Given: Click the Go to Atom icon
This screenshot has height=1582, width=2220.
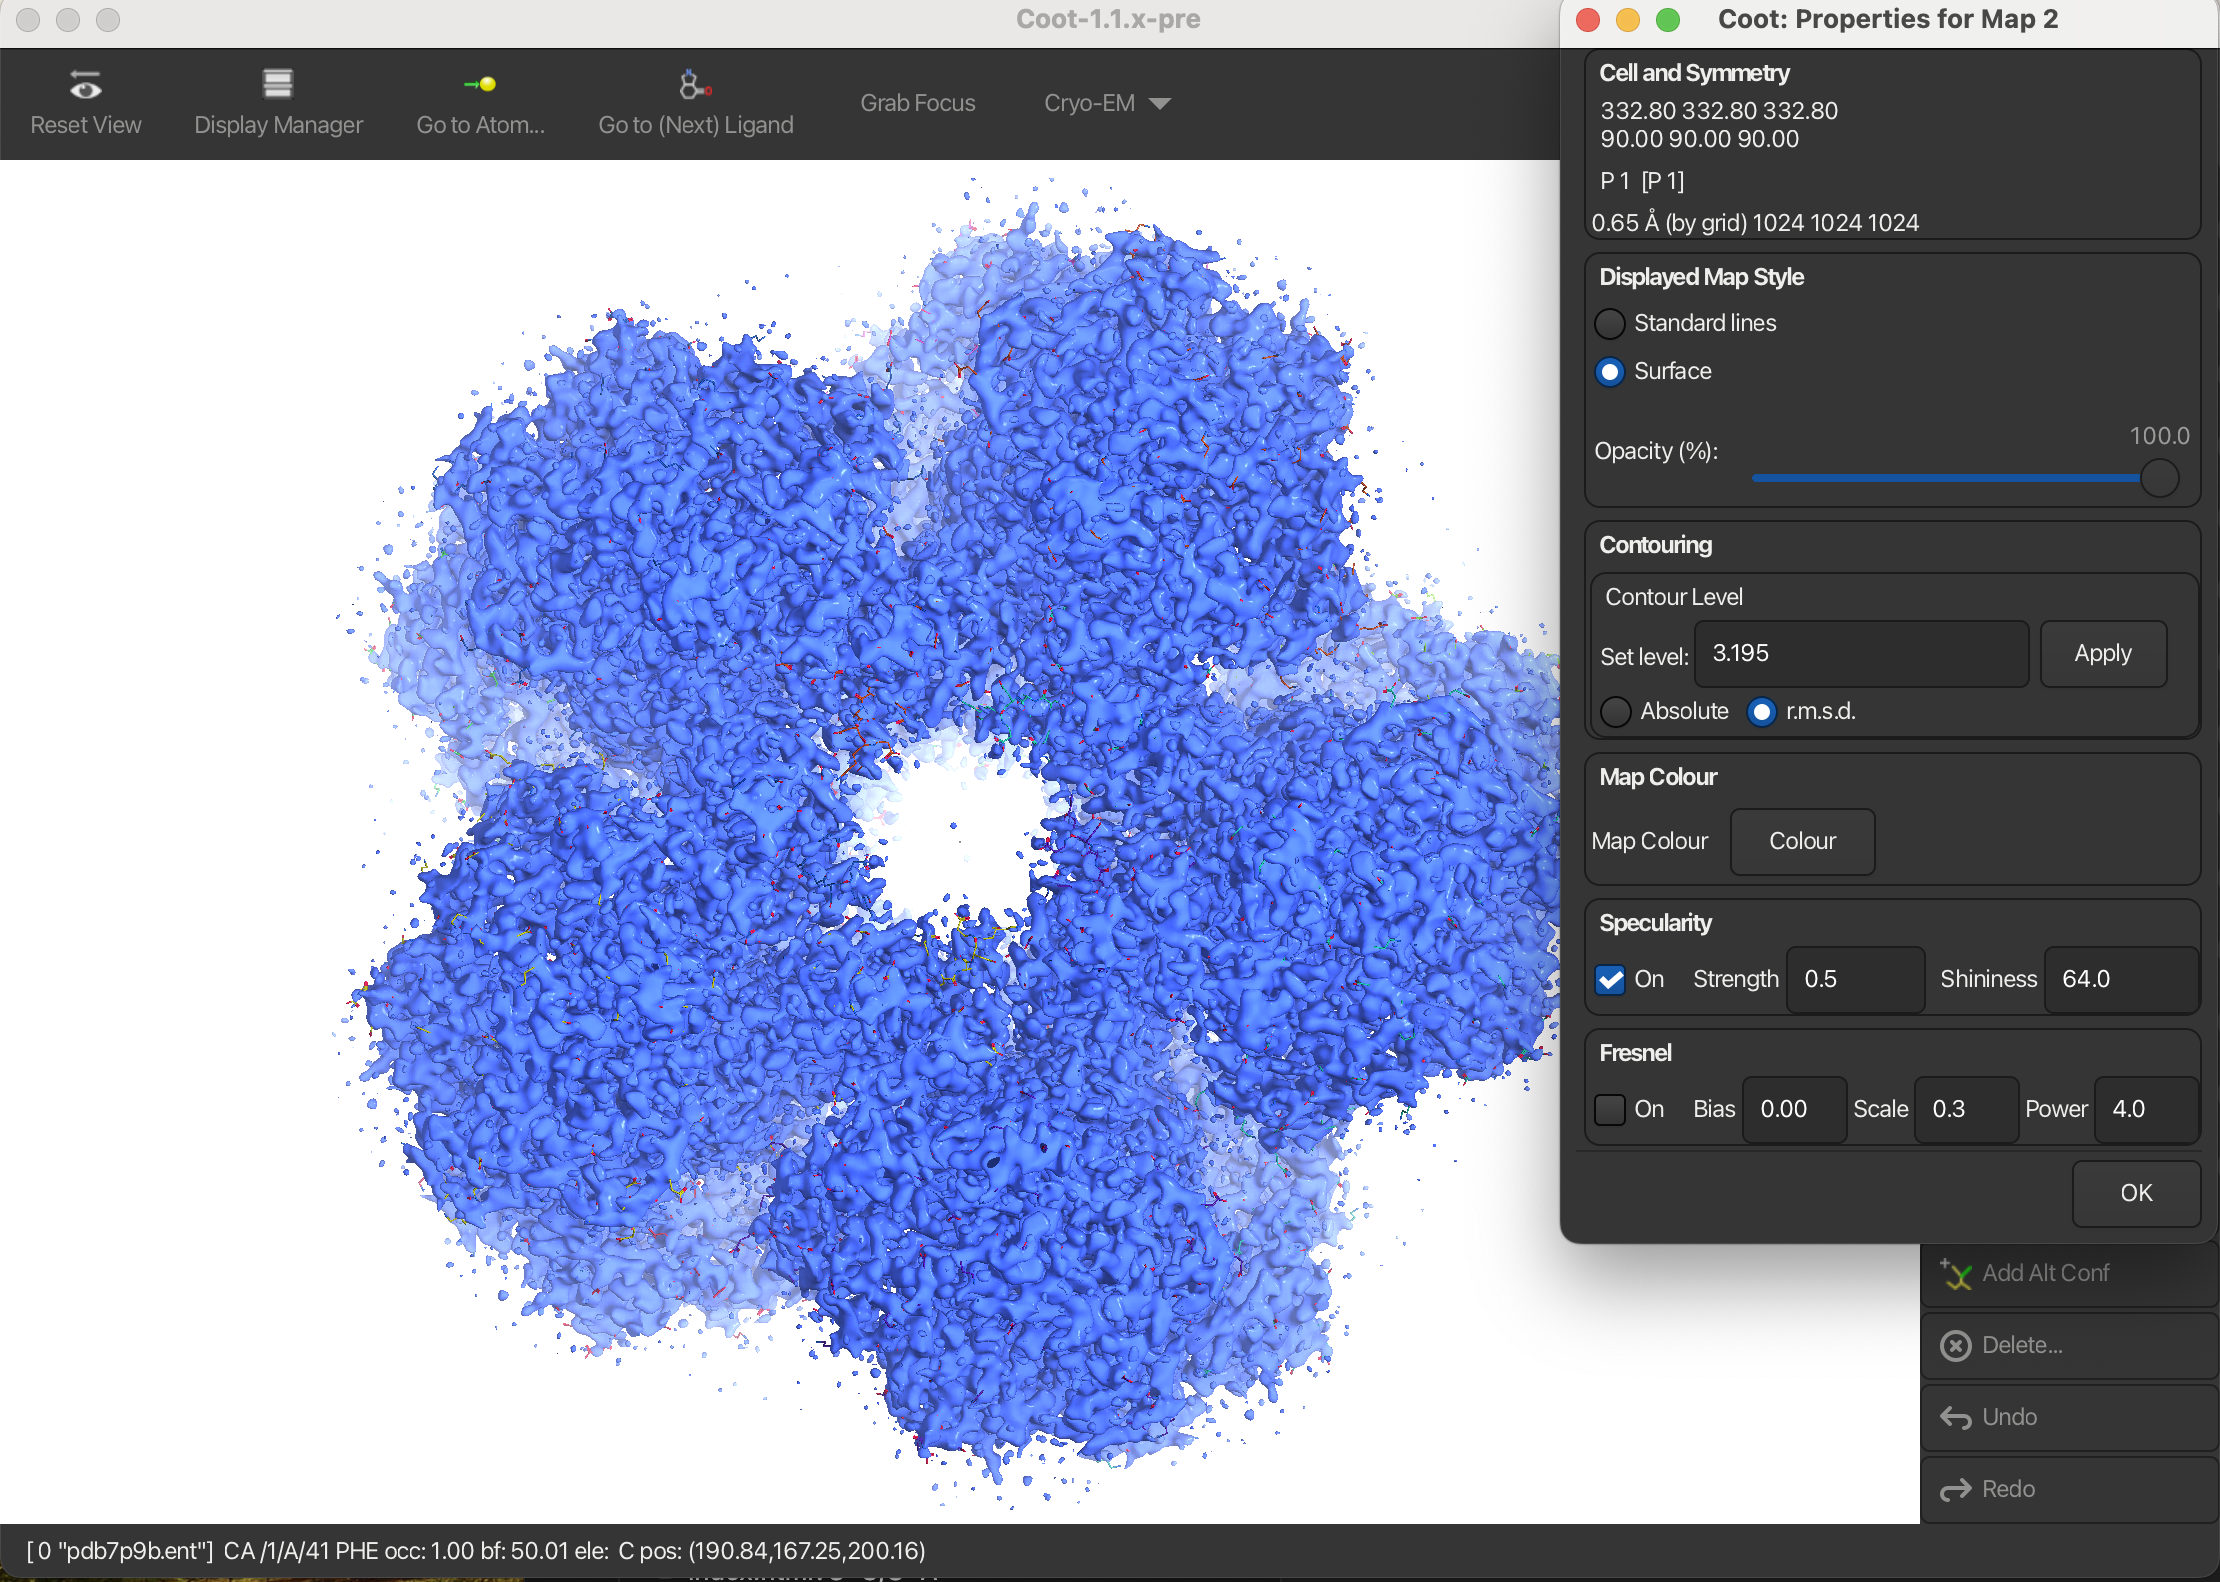Looking at the screenshot, I should (481, 84).
